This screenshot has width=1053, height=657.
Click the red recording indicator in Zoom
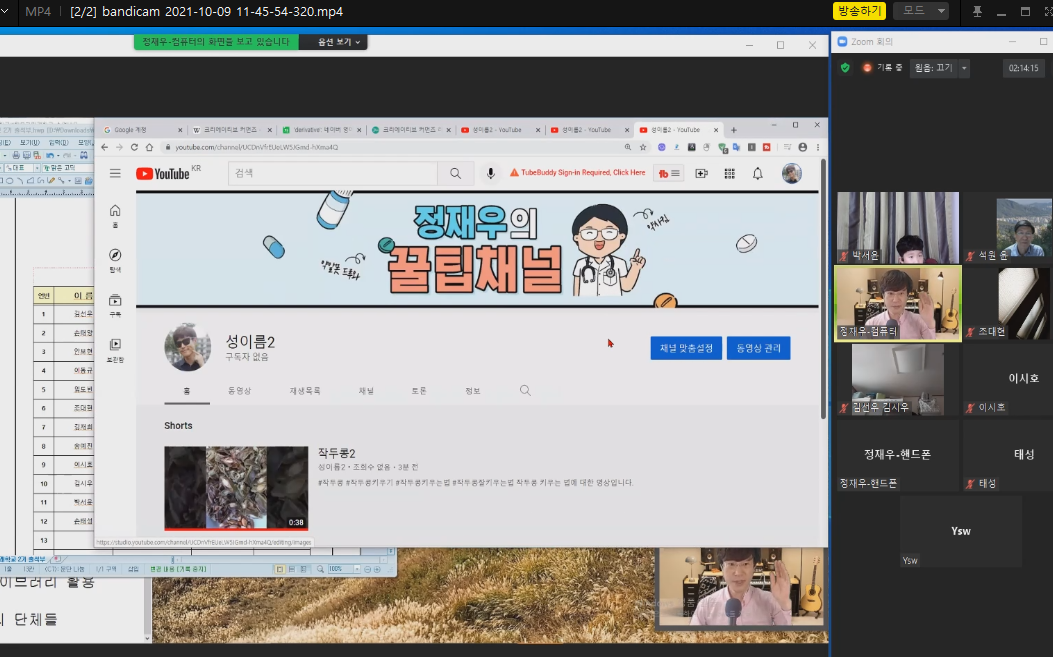pos(867,68)
